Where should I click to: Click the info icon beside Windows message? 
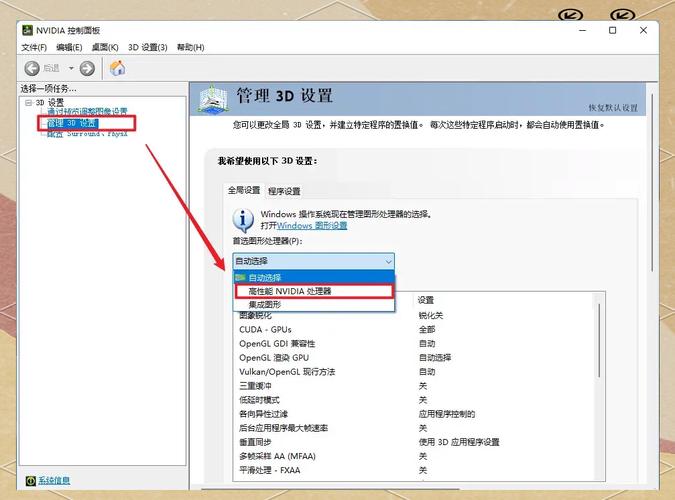243,220
